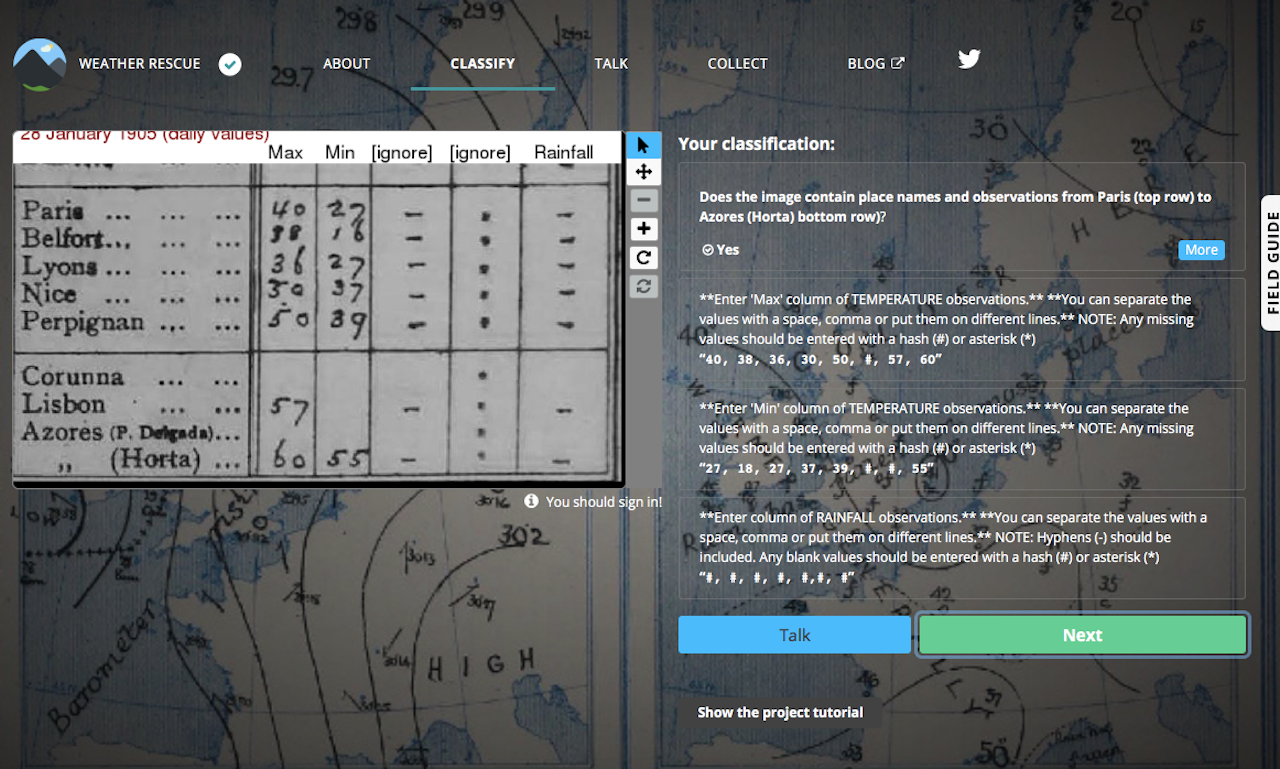Open the 'More' options for the Yes answer
The width and height of the screenshot is (1280, 769).
(x=1200, y=249)
